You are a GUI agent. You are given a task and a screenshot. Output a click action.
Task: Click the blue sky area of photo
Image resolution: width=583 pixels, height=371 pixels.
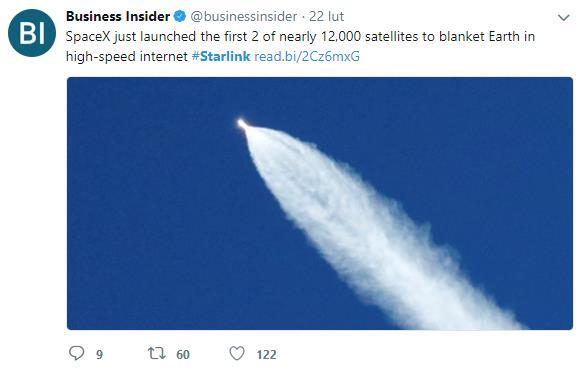[149, 223]
